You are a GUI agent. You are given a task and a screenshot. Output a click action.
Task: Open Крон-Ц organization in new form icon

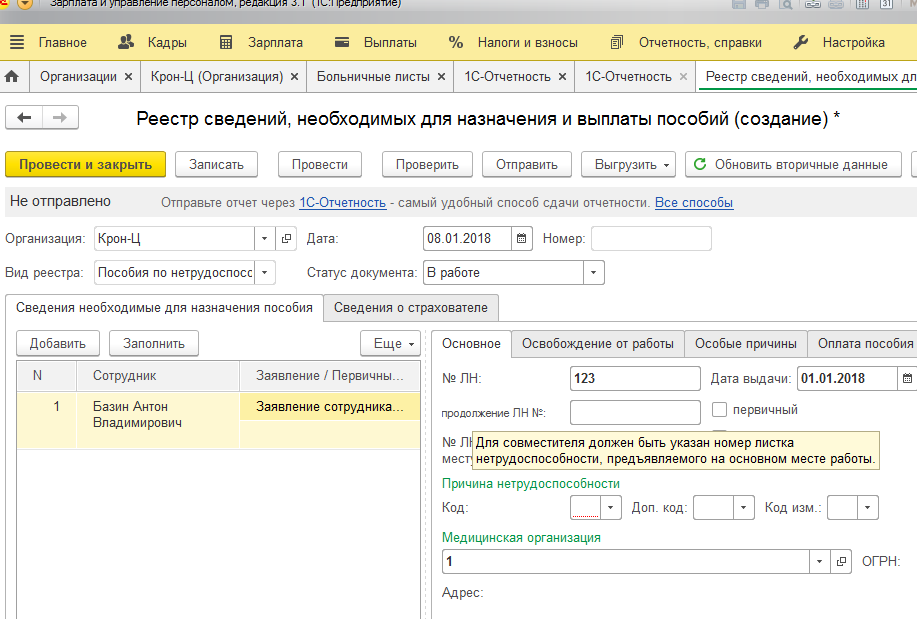point(286,239)
